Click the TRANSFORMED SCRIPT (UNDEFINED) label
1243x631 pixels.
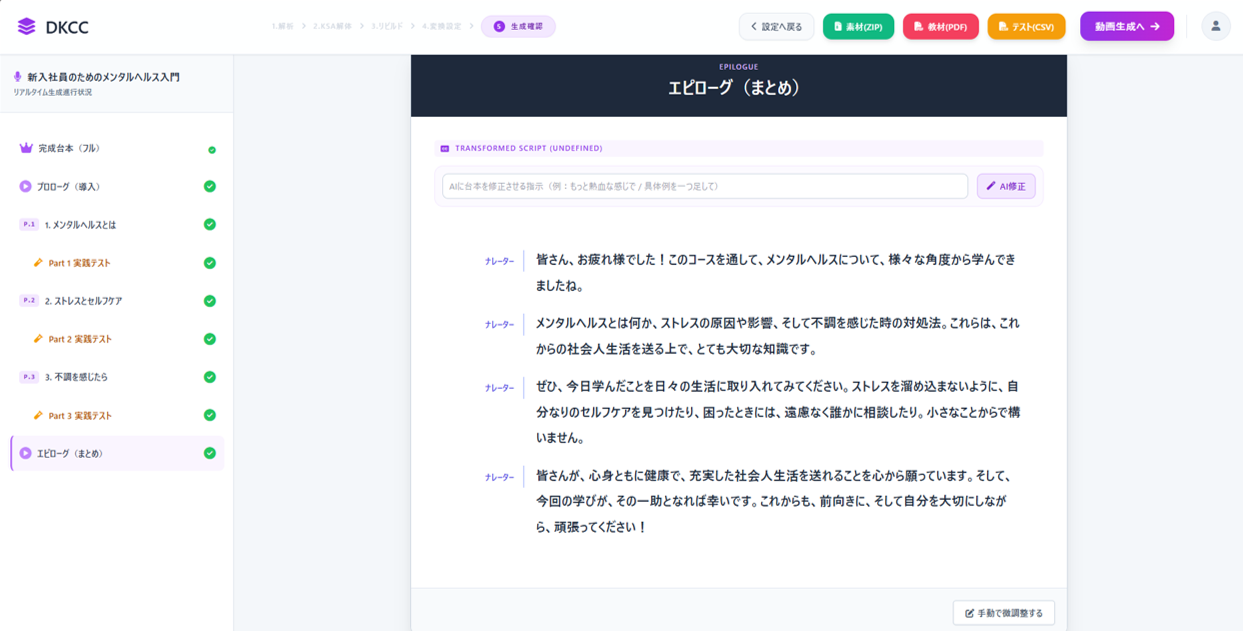(528, 148)
